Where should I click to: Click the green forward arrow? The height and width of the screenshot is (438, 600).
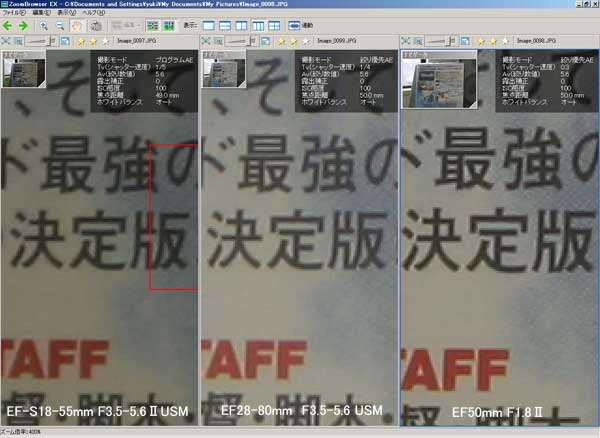pos(22,24)
